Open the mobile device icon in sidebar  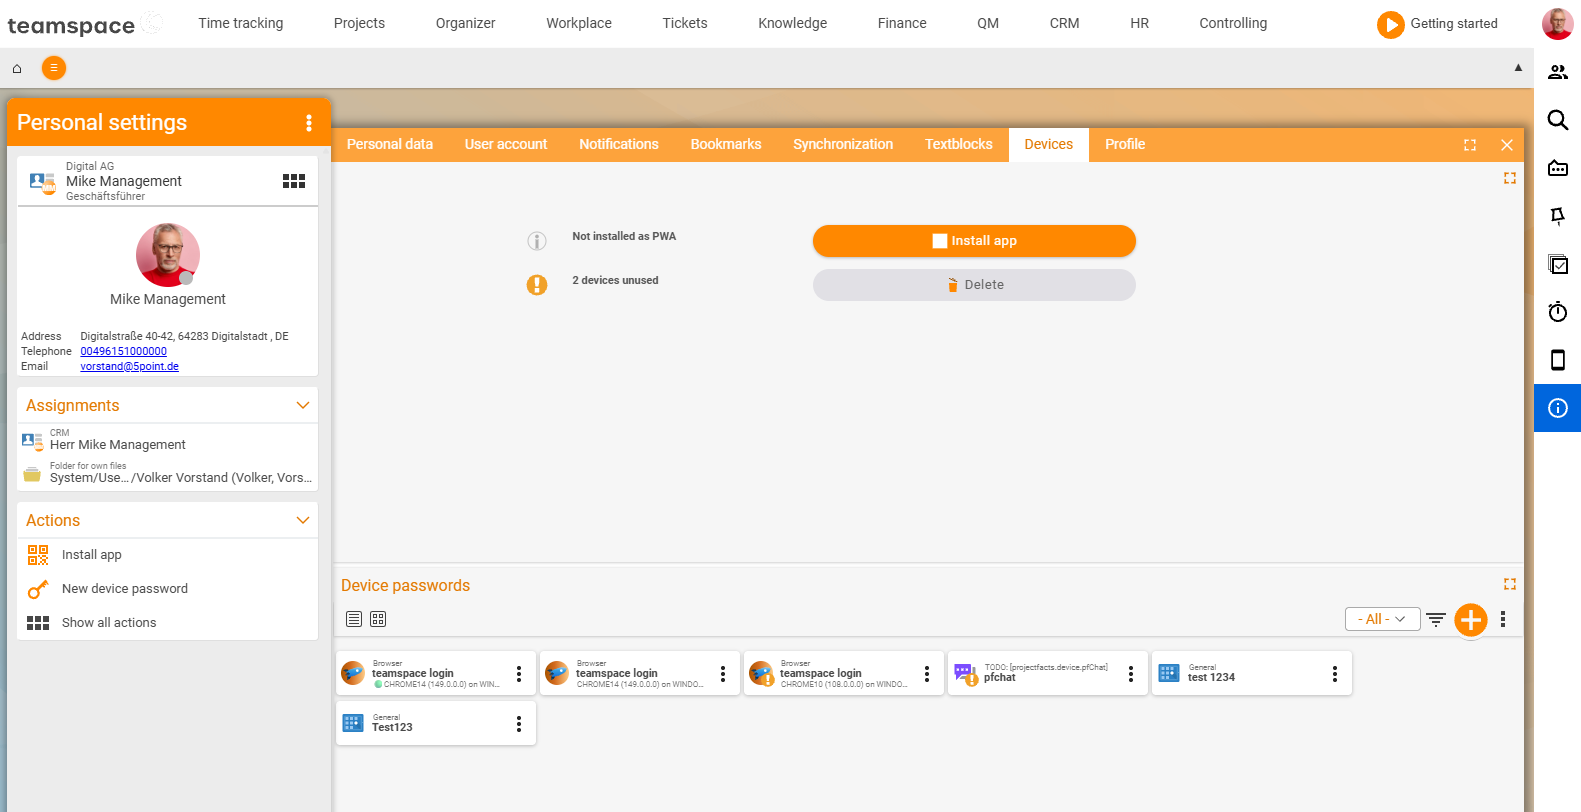point(1557,360)
